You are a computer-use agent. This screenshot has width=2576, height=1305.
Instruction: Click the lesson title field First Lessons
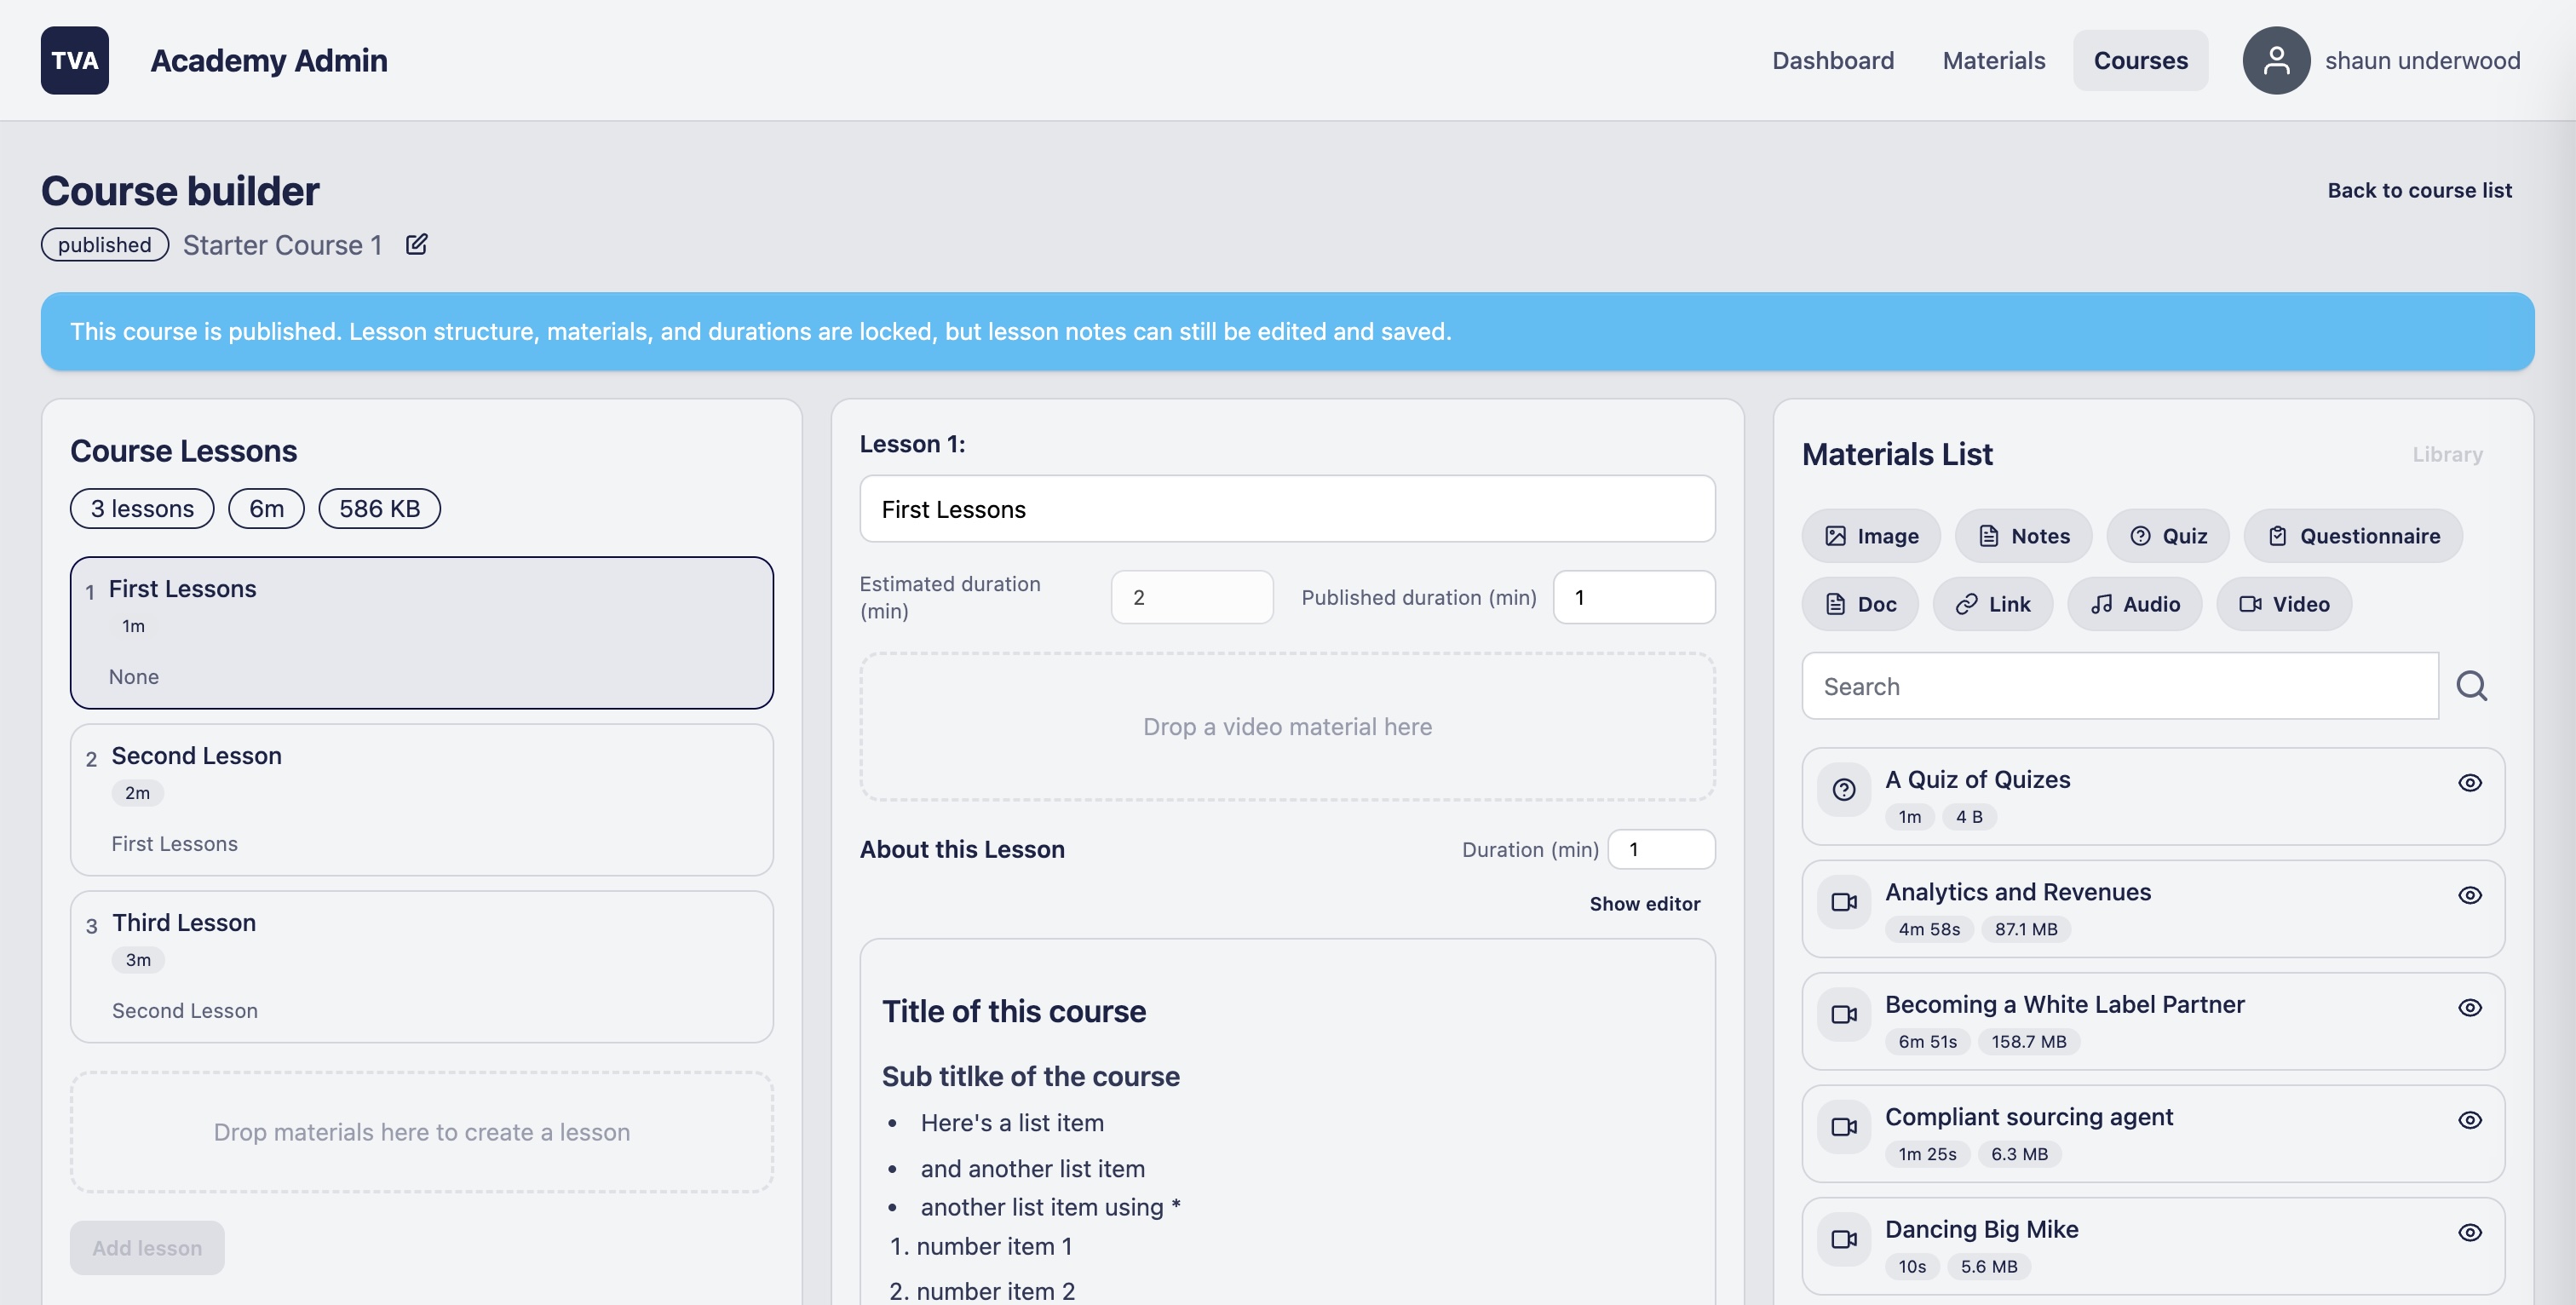pyautogui.click(x=1287, y=509)
